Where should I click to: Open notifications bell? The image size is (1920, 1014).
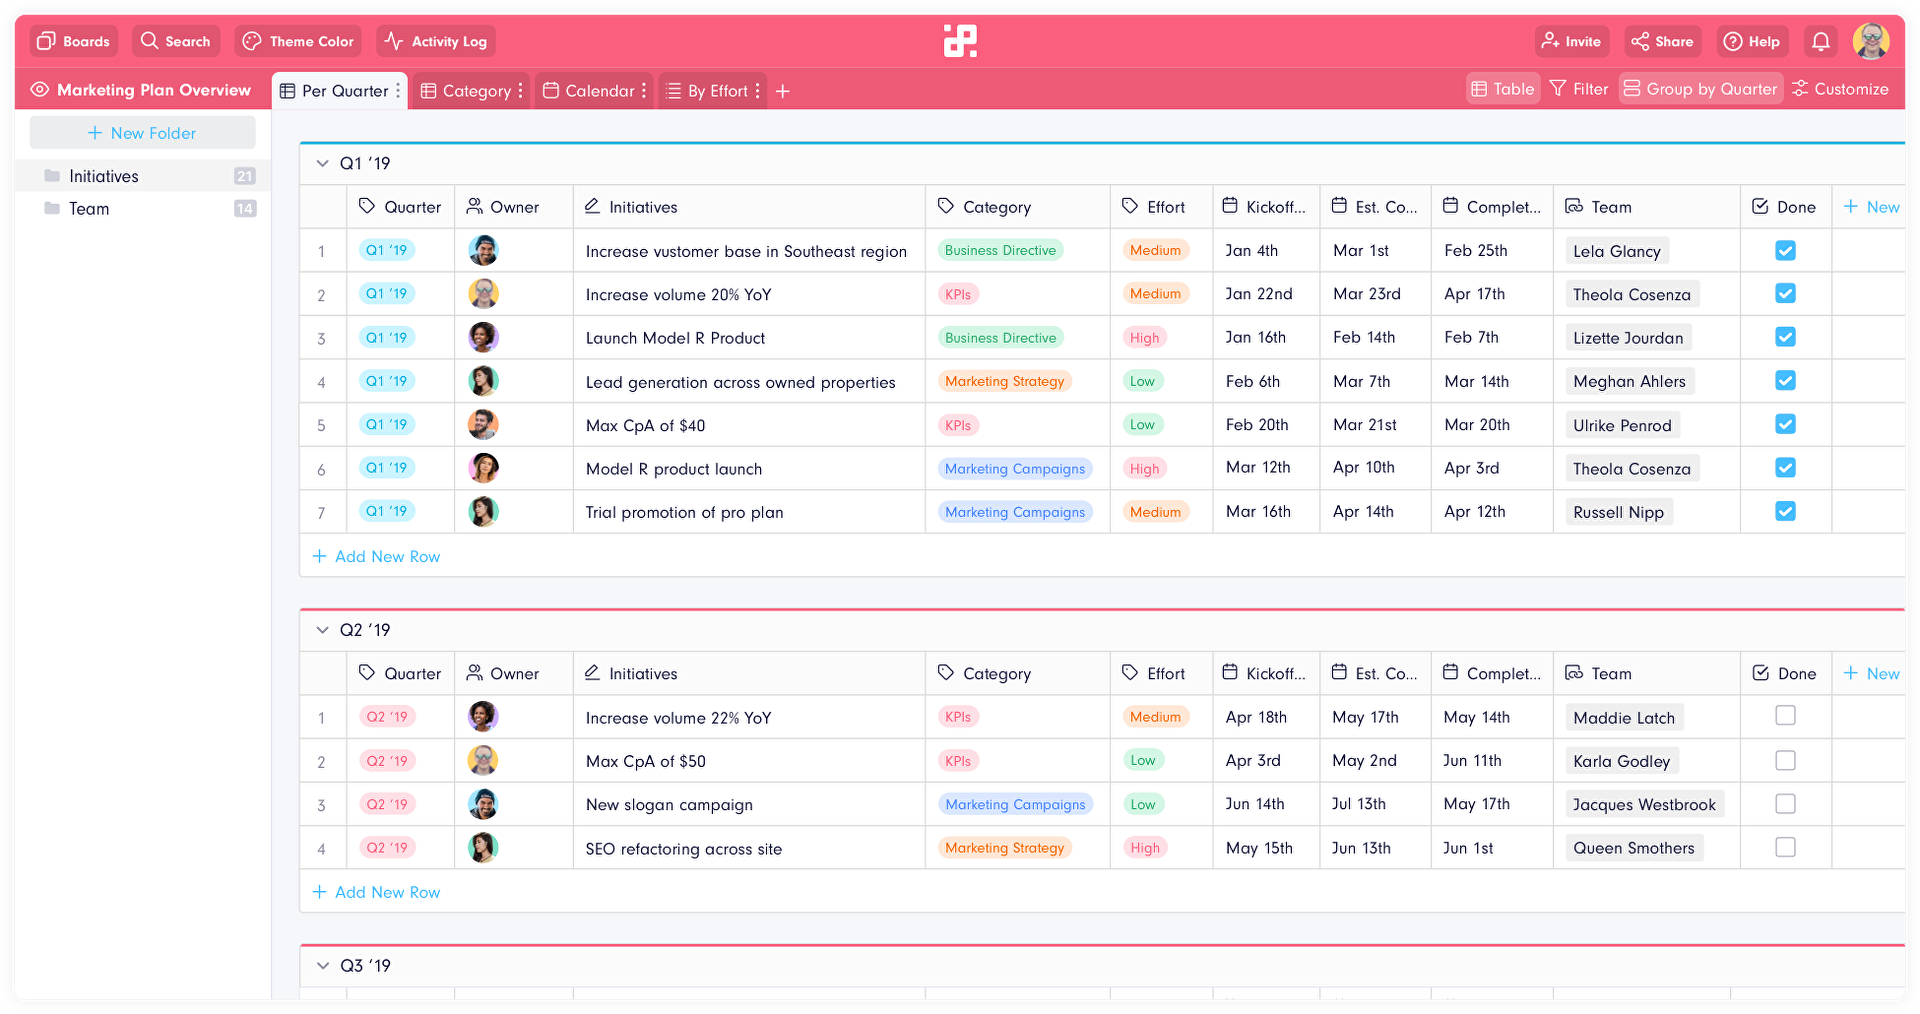(1819, 41)
